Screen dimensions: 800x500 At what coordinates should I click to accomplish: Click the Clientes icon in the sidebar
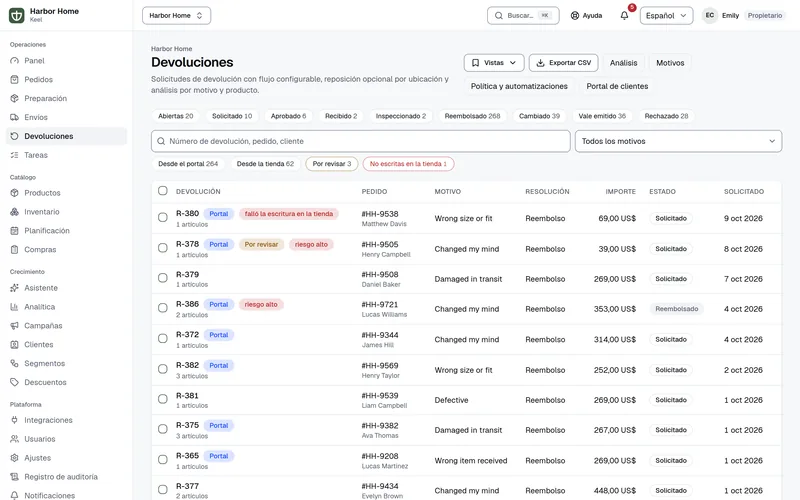[x=14, y=344]
